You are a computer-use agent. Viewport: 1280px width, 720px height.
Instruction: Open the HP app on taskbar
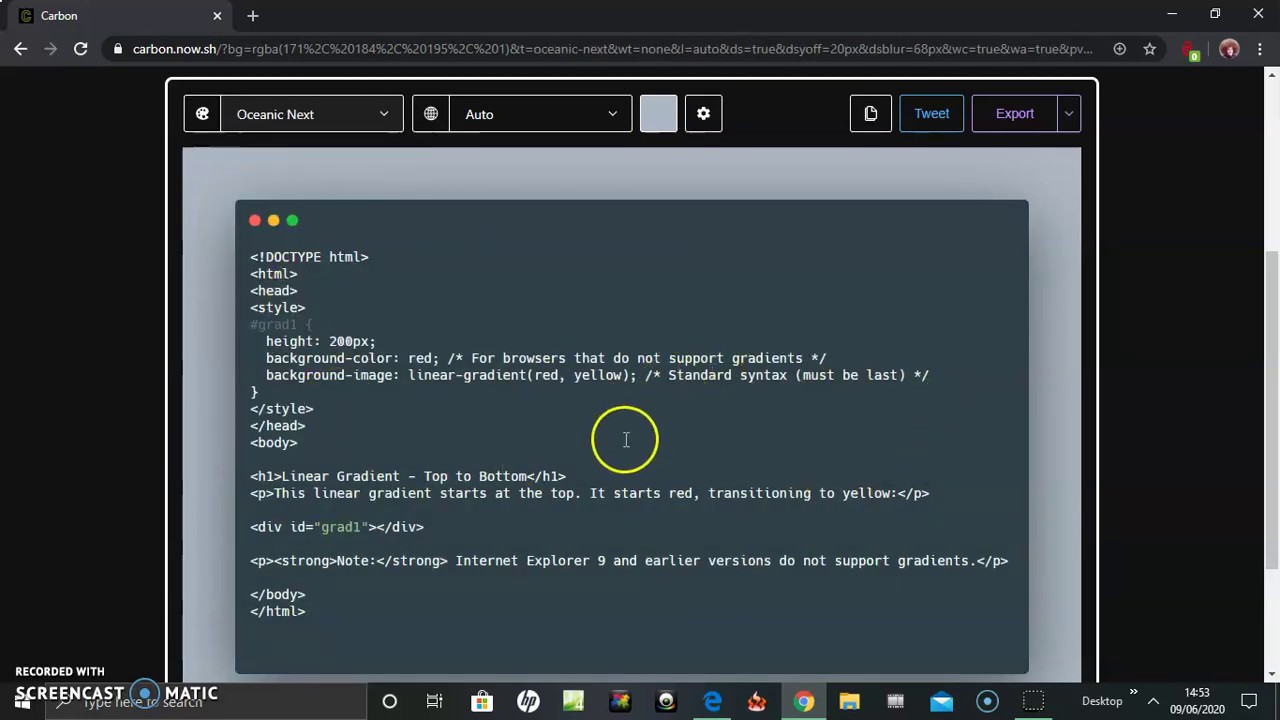coord(528,702)
